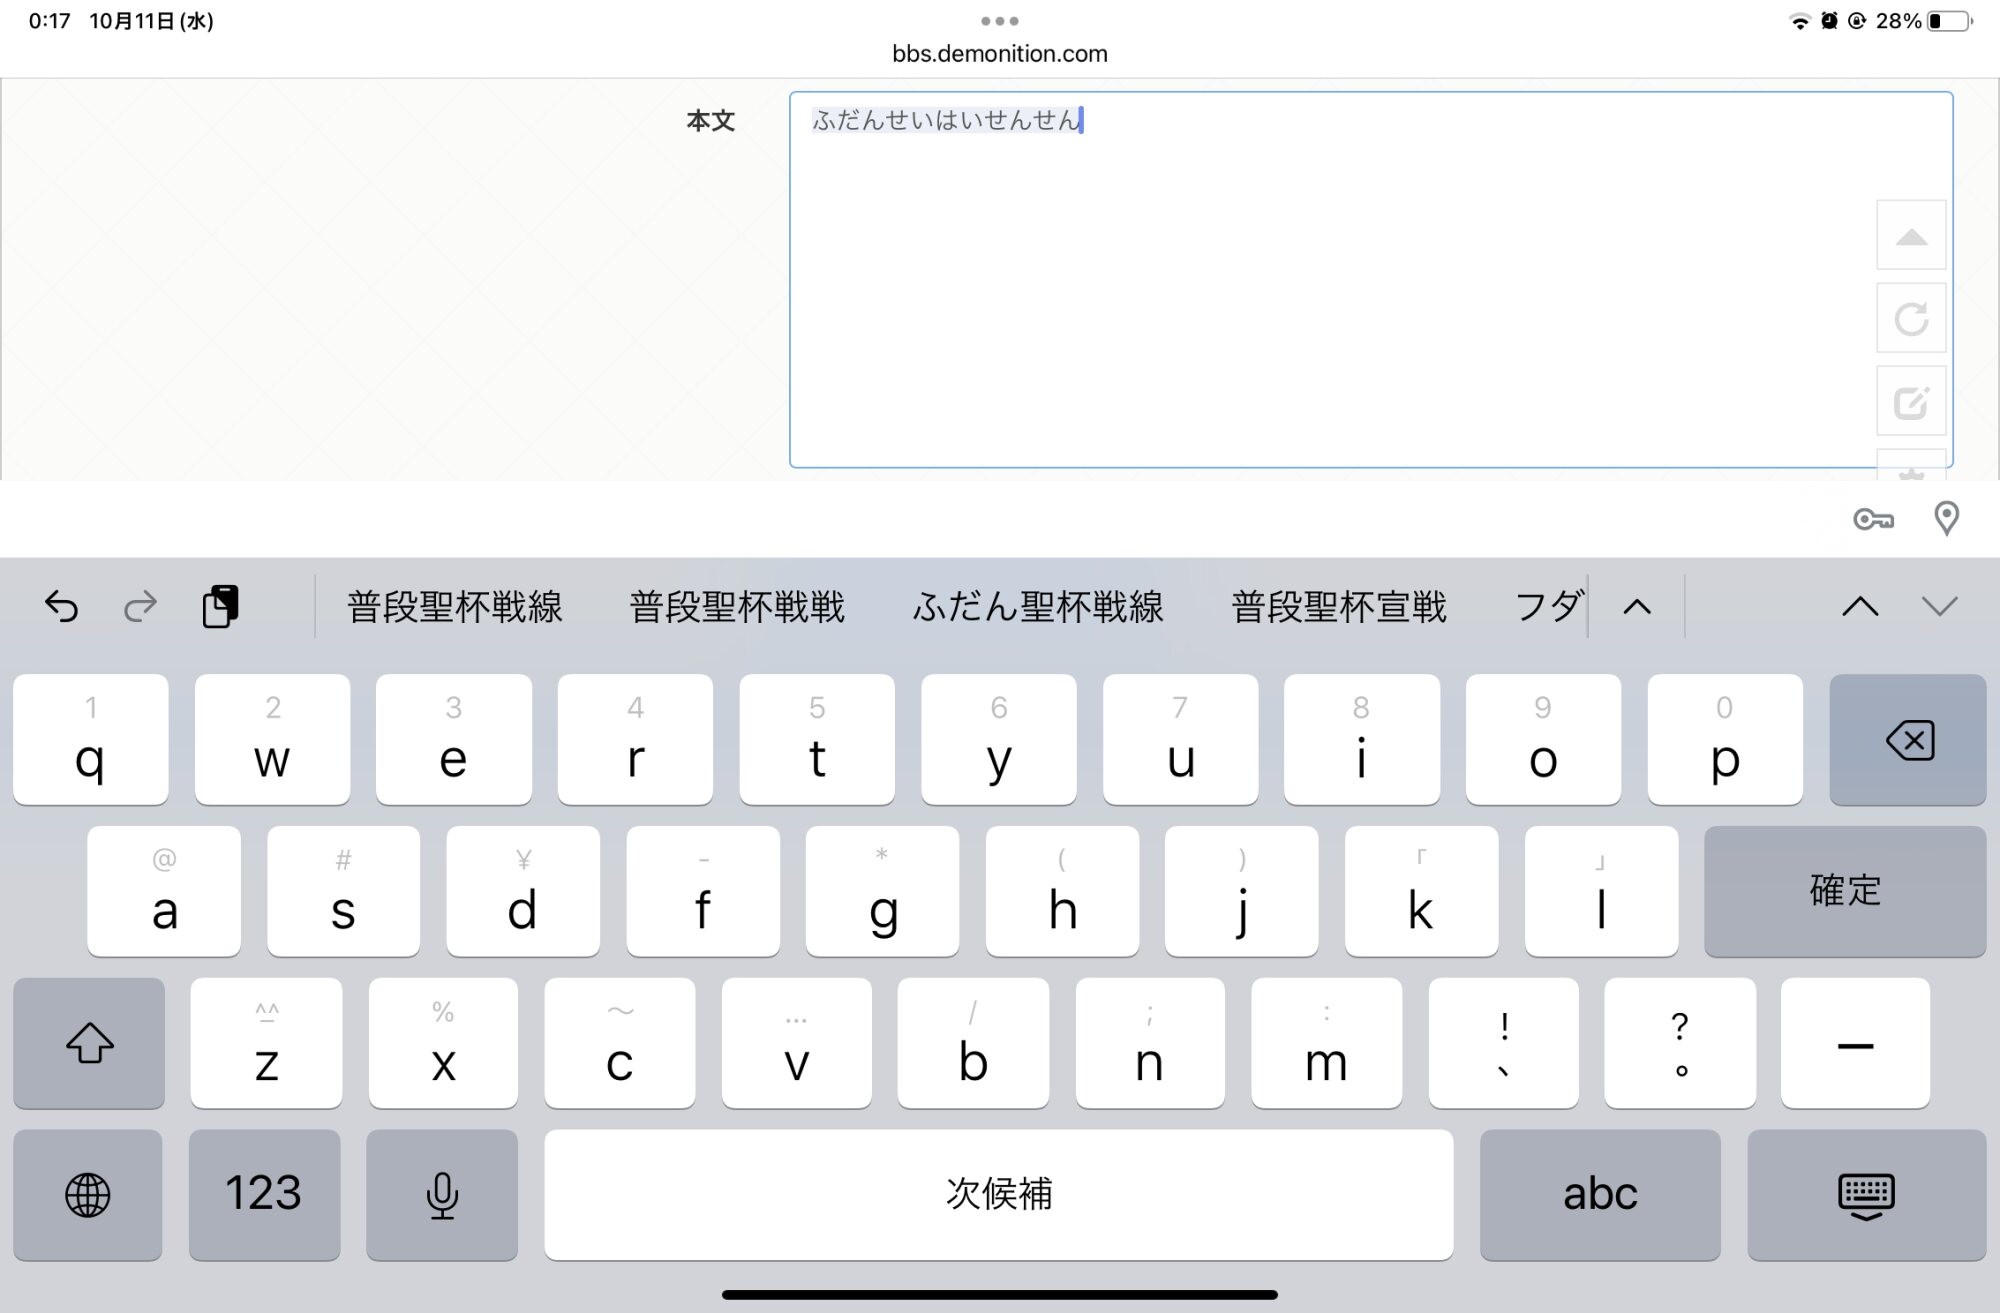Image resolution: width=2000 pixels, height=1313 pixels.
Task: Choose candidate ふだん聖杯戦線
Action: (1037, 606)
